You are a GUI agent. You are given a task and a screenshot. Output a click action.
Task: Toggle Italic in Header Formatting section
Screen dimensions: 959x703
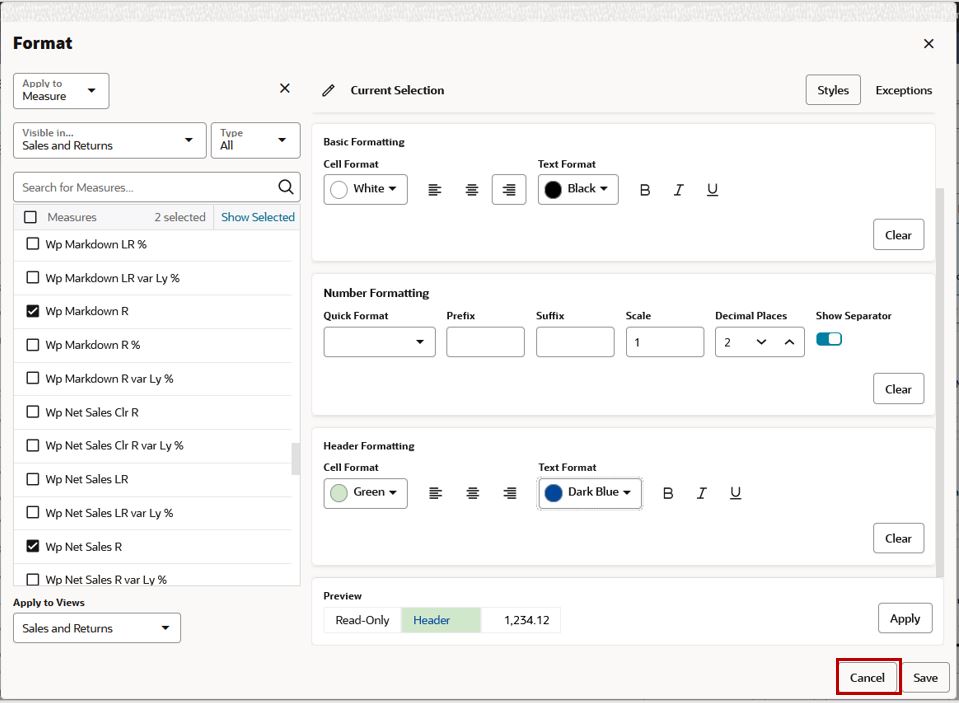pos(702,493)
